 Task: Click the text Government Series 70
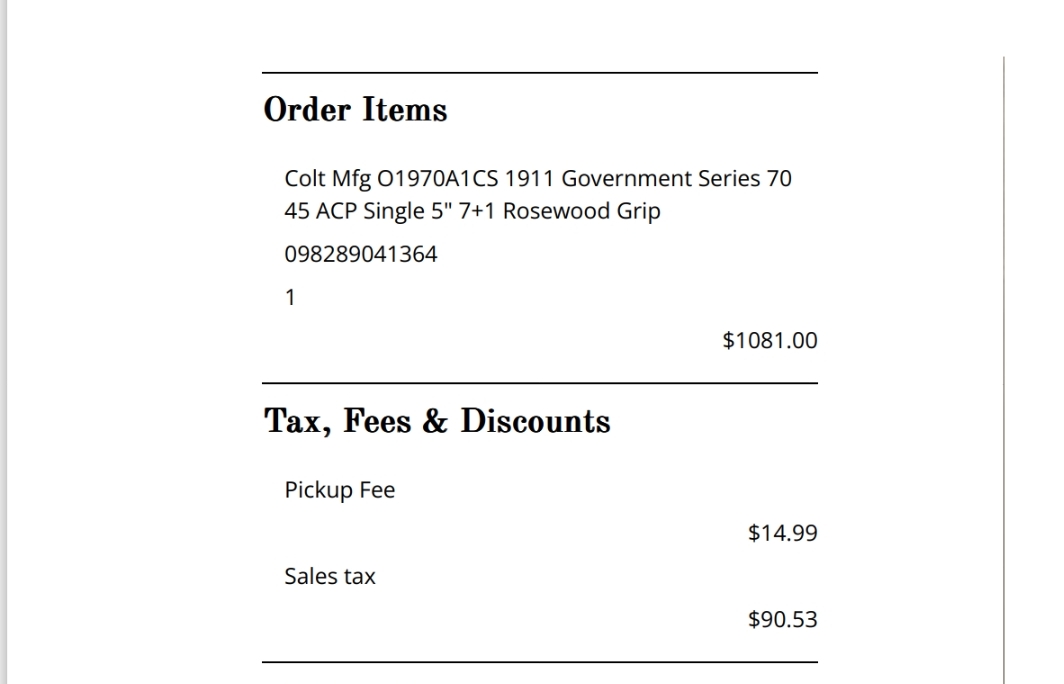click(677, 178)
